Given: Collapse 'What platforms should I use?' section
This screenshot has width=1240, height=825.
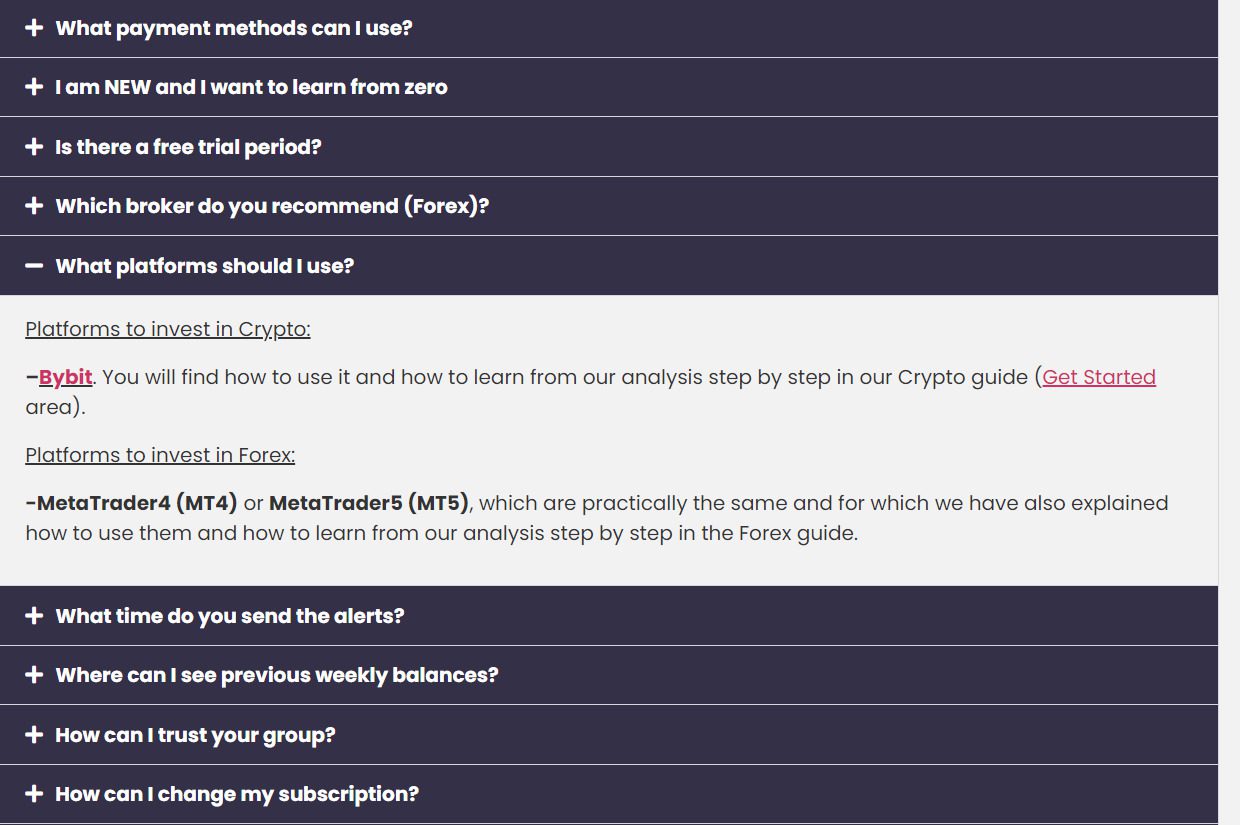Looking at the screenshot, I should click(x=609, y=266).
